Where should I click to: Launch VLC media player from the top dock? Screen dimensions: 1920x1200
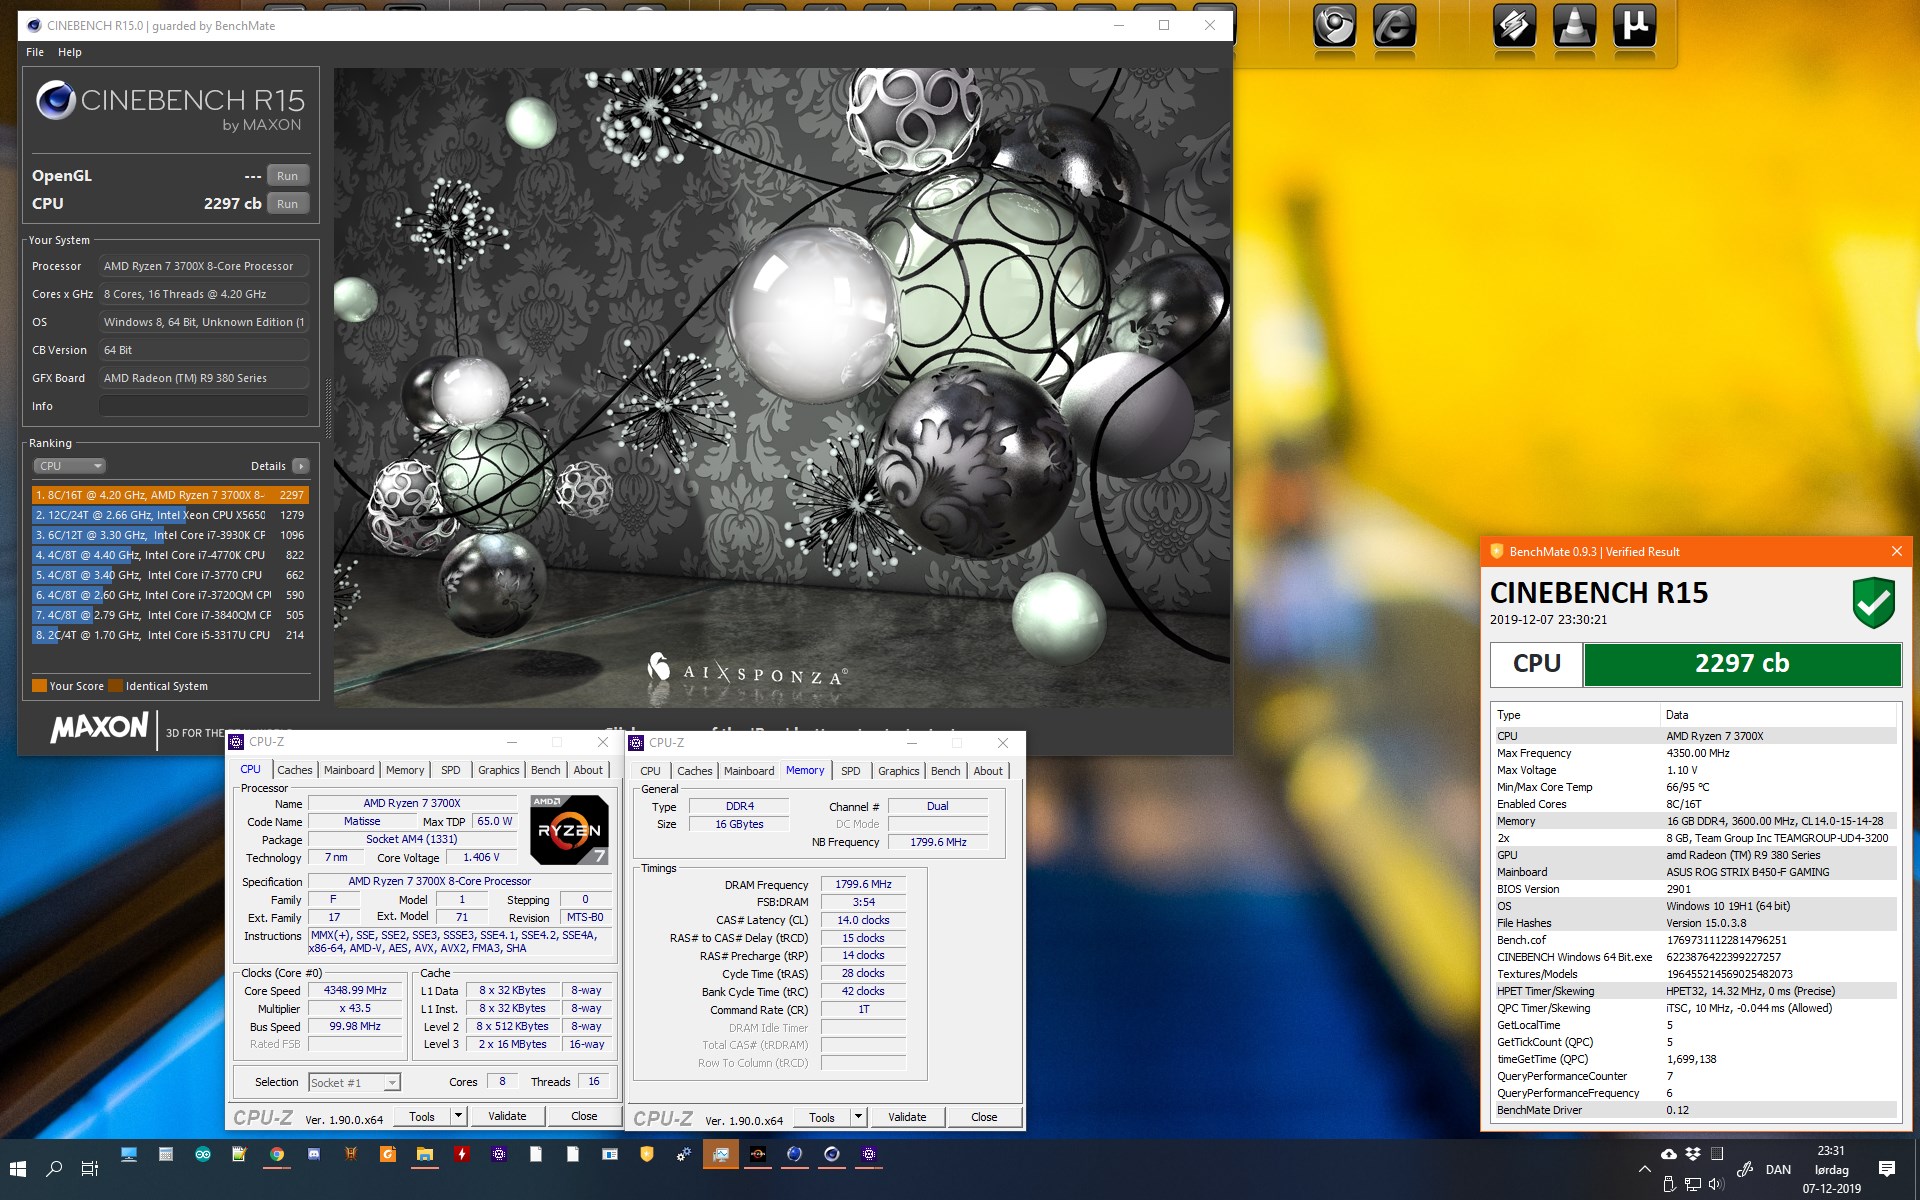pyautogui.click(x=1574, y=27)
